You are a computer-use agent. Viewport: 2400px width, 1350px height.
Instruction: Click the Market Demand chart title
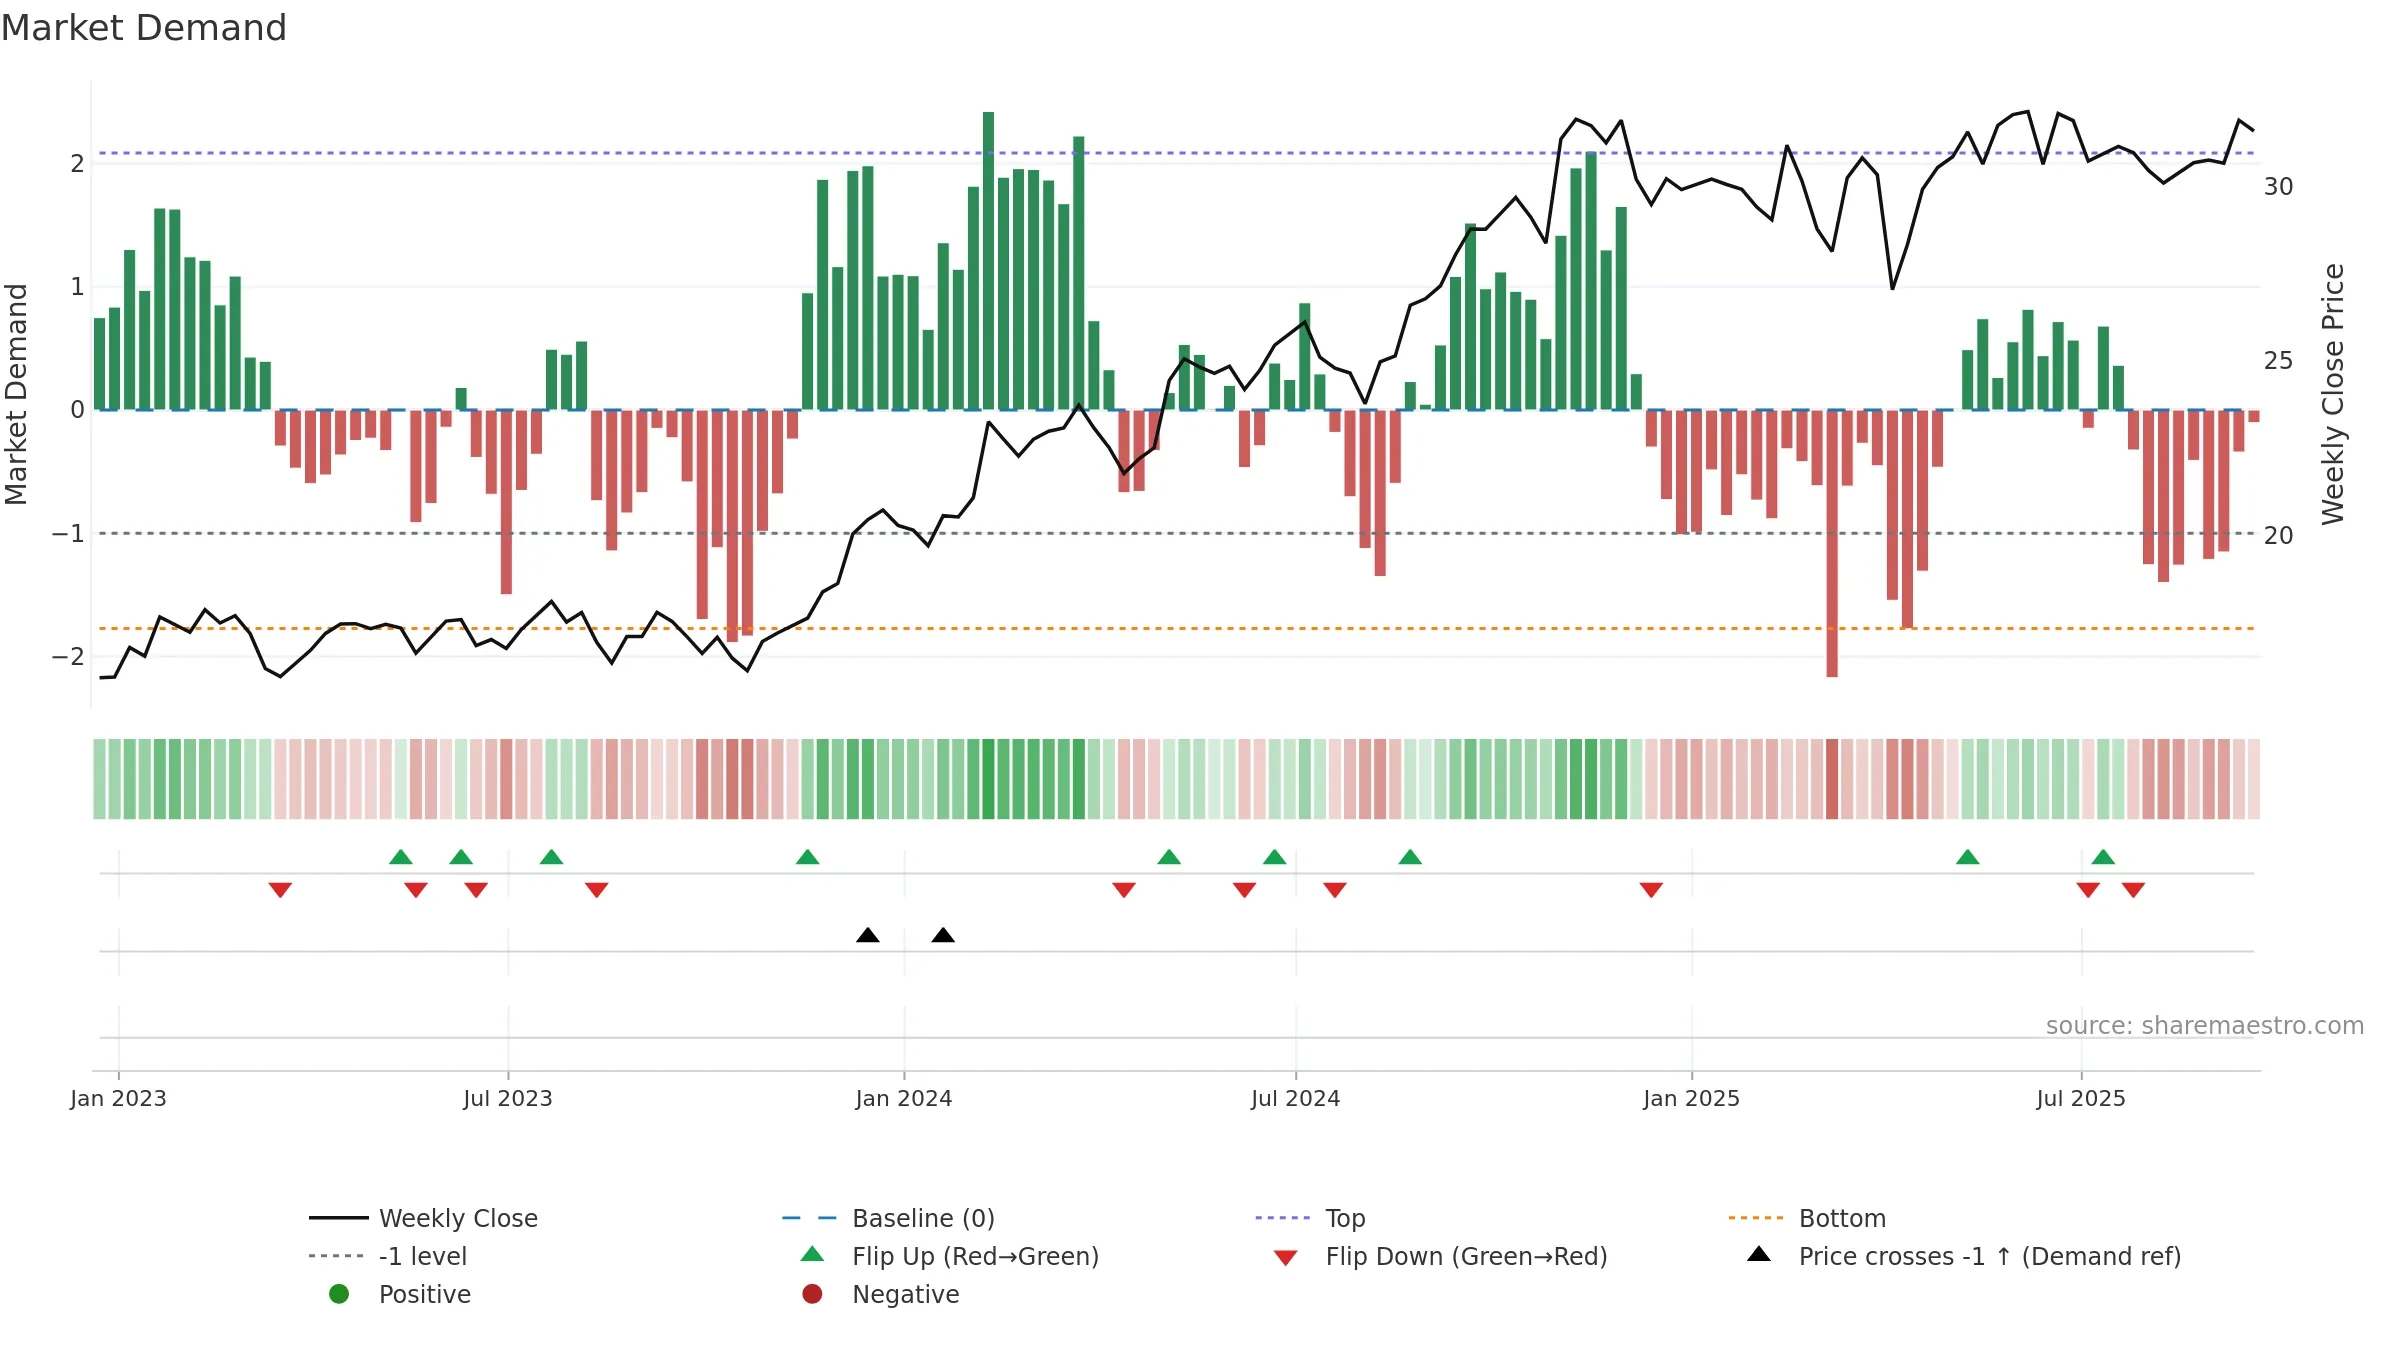pyautogui.click(x=144, y=28)
